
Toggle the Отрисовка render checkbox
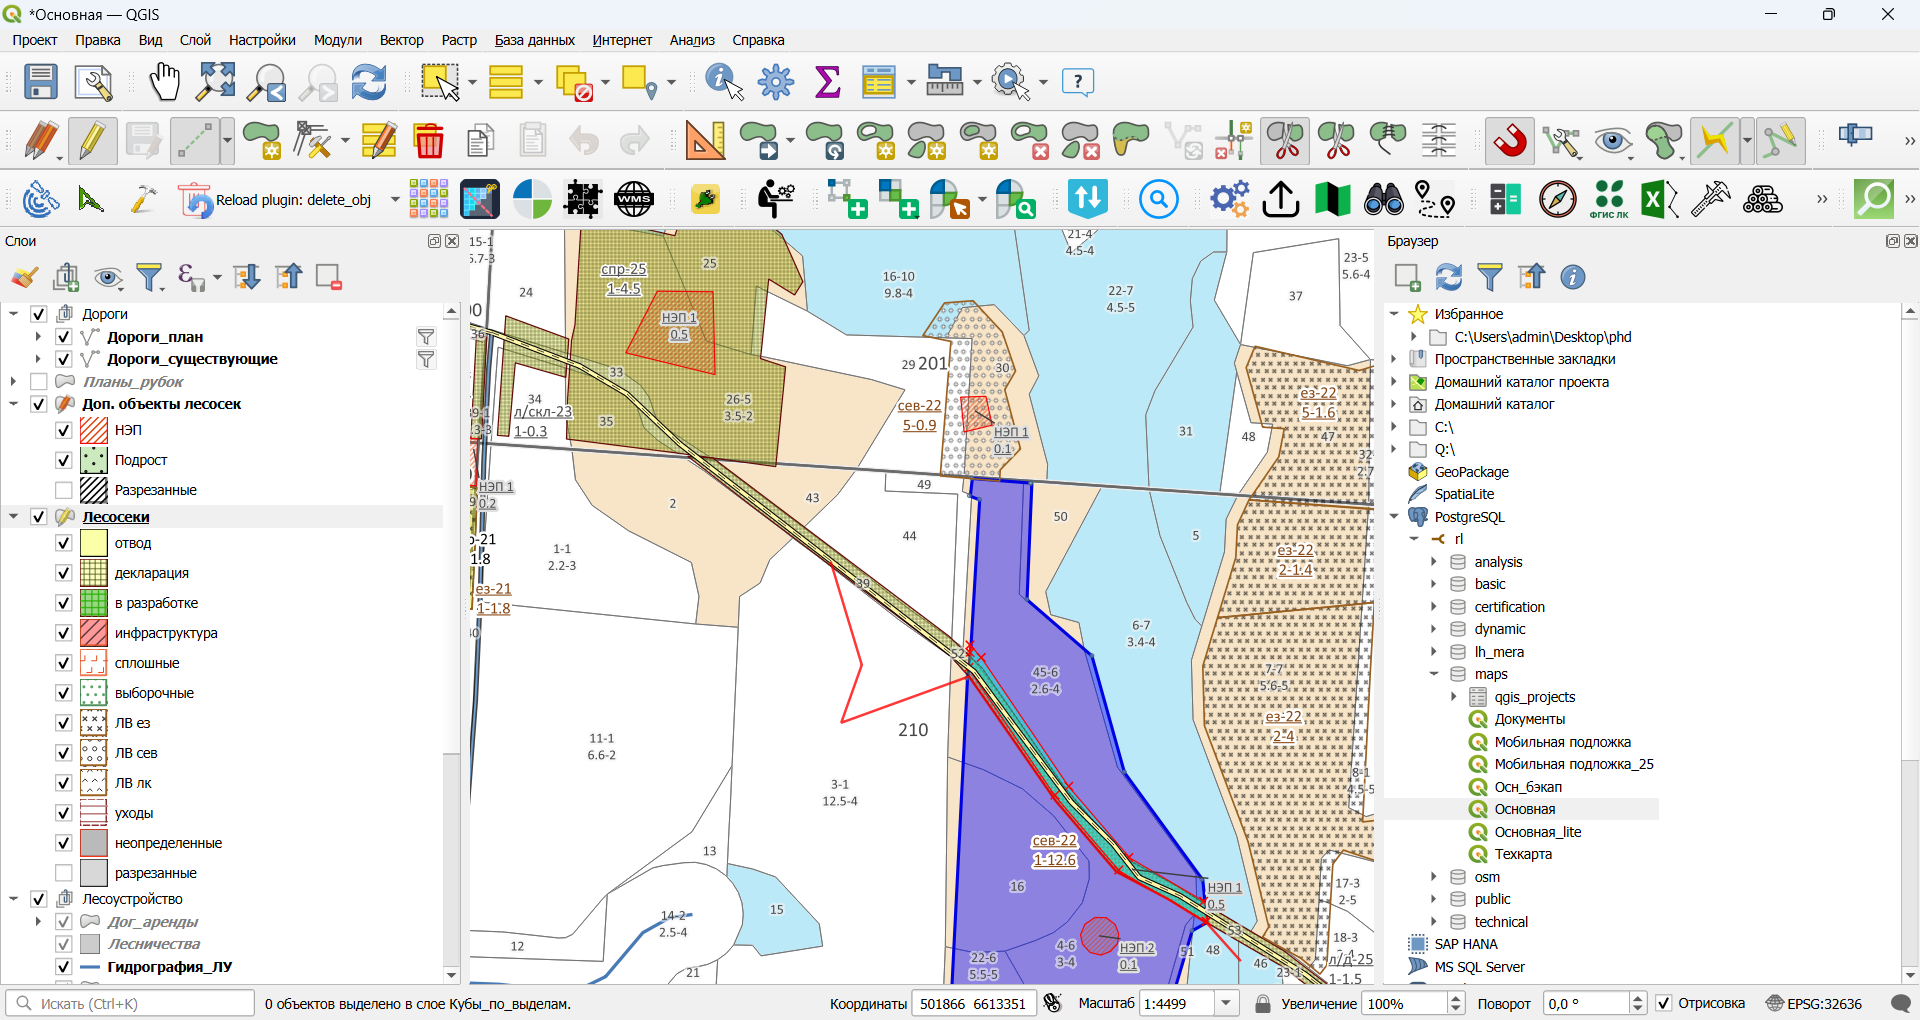(x=1664, y=1003)
